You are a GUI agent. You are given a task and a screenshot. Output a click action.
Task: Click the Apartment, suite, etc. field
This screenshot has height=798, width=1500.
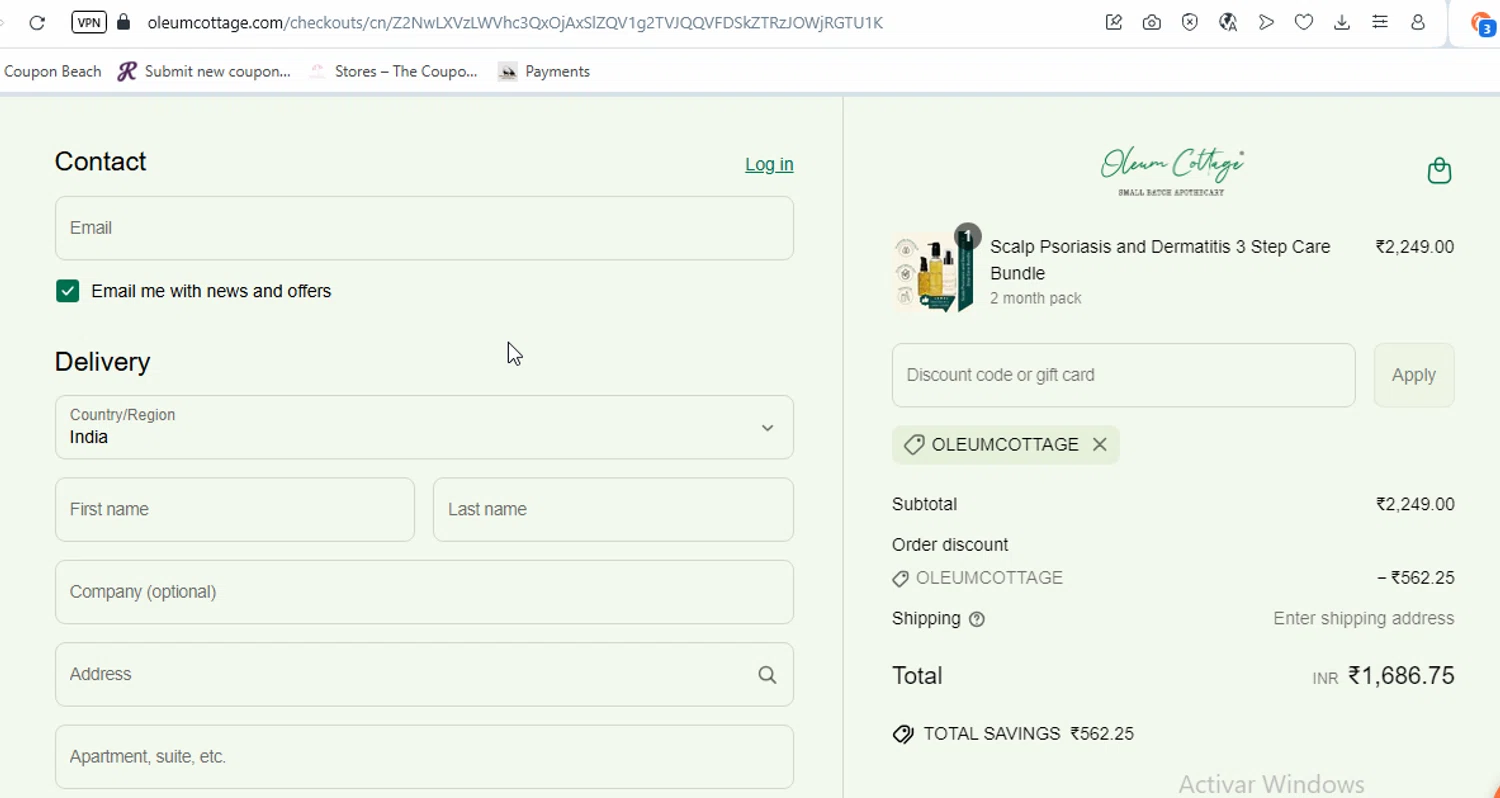click(424, 757)
